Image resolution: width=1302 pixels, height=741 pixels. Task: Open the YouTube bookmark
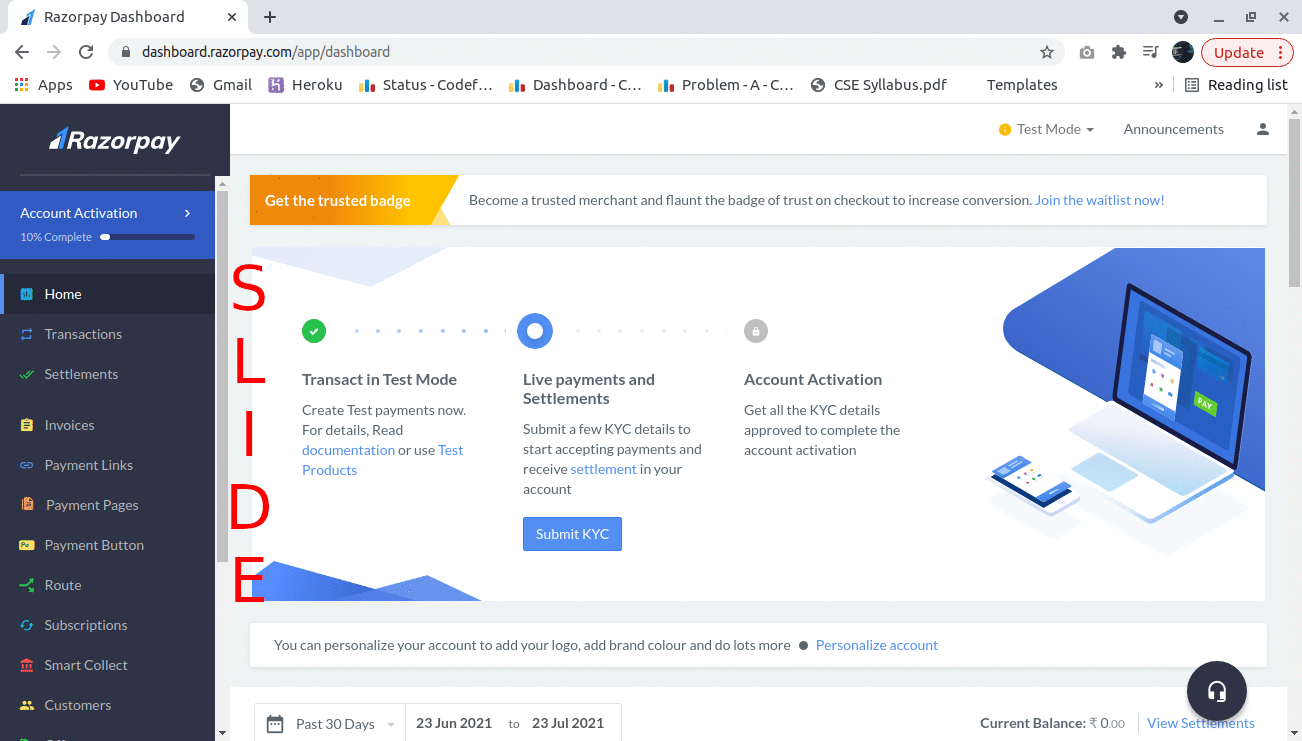click(x=131, y=85)
